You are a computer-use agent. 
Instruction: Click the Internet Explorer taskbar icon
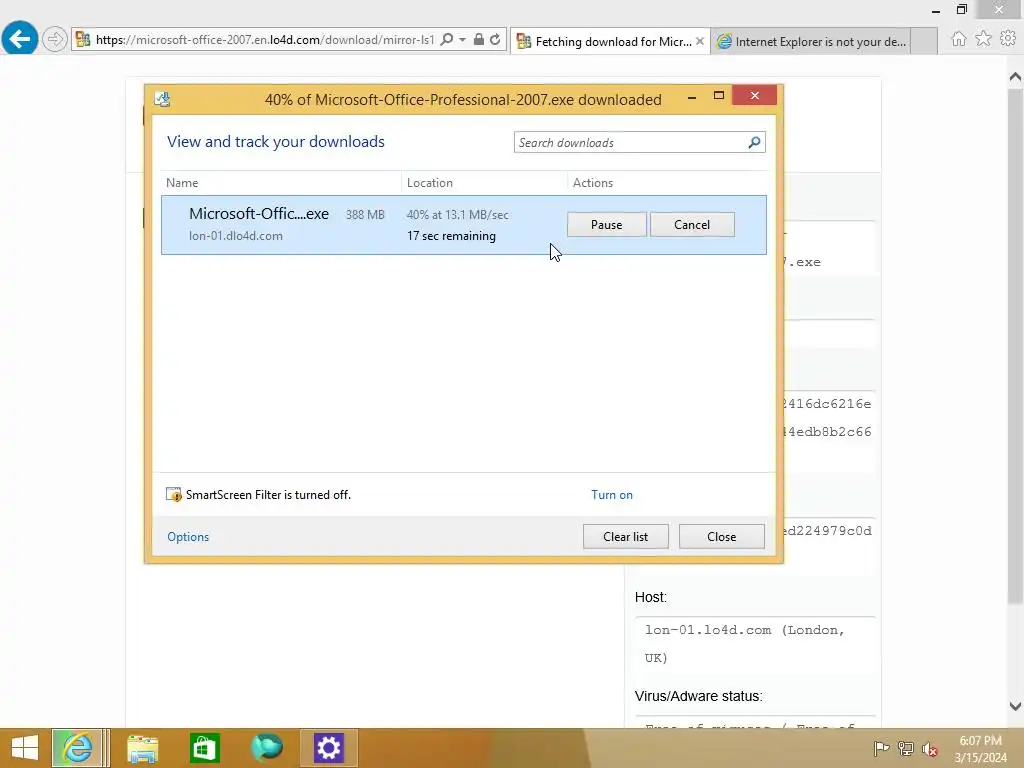coord(77,748)
